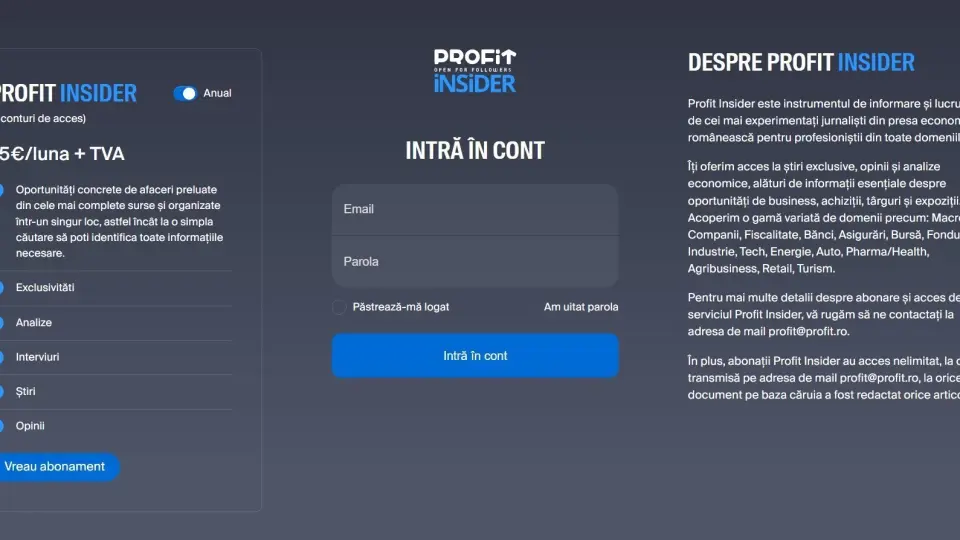Click the €/luna + TVA price text

coord(62,154)
